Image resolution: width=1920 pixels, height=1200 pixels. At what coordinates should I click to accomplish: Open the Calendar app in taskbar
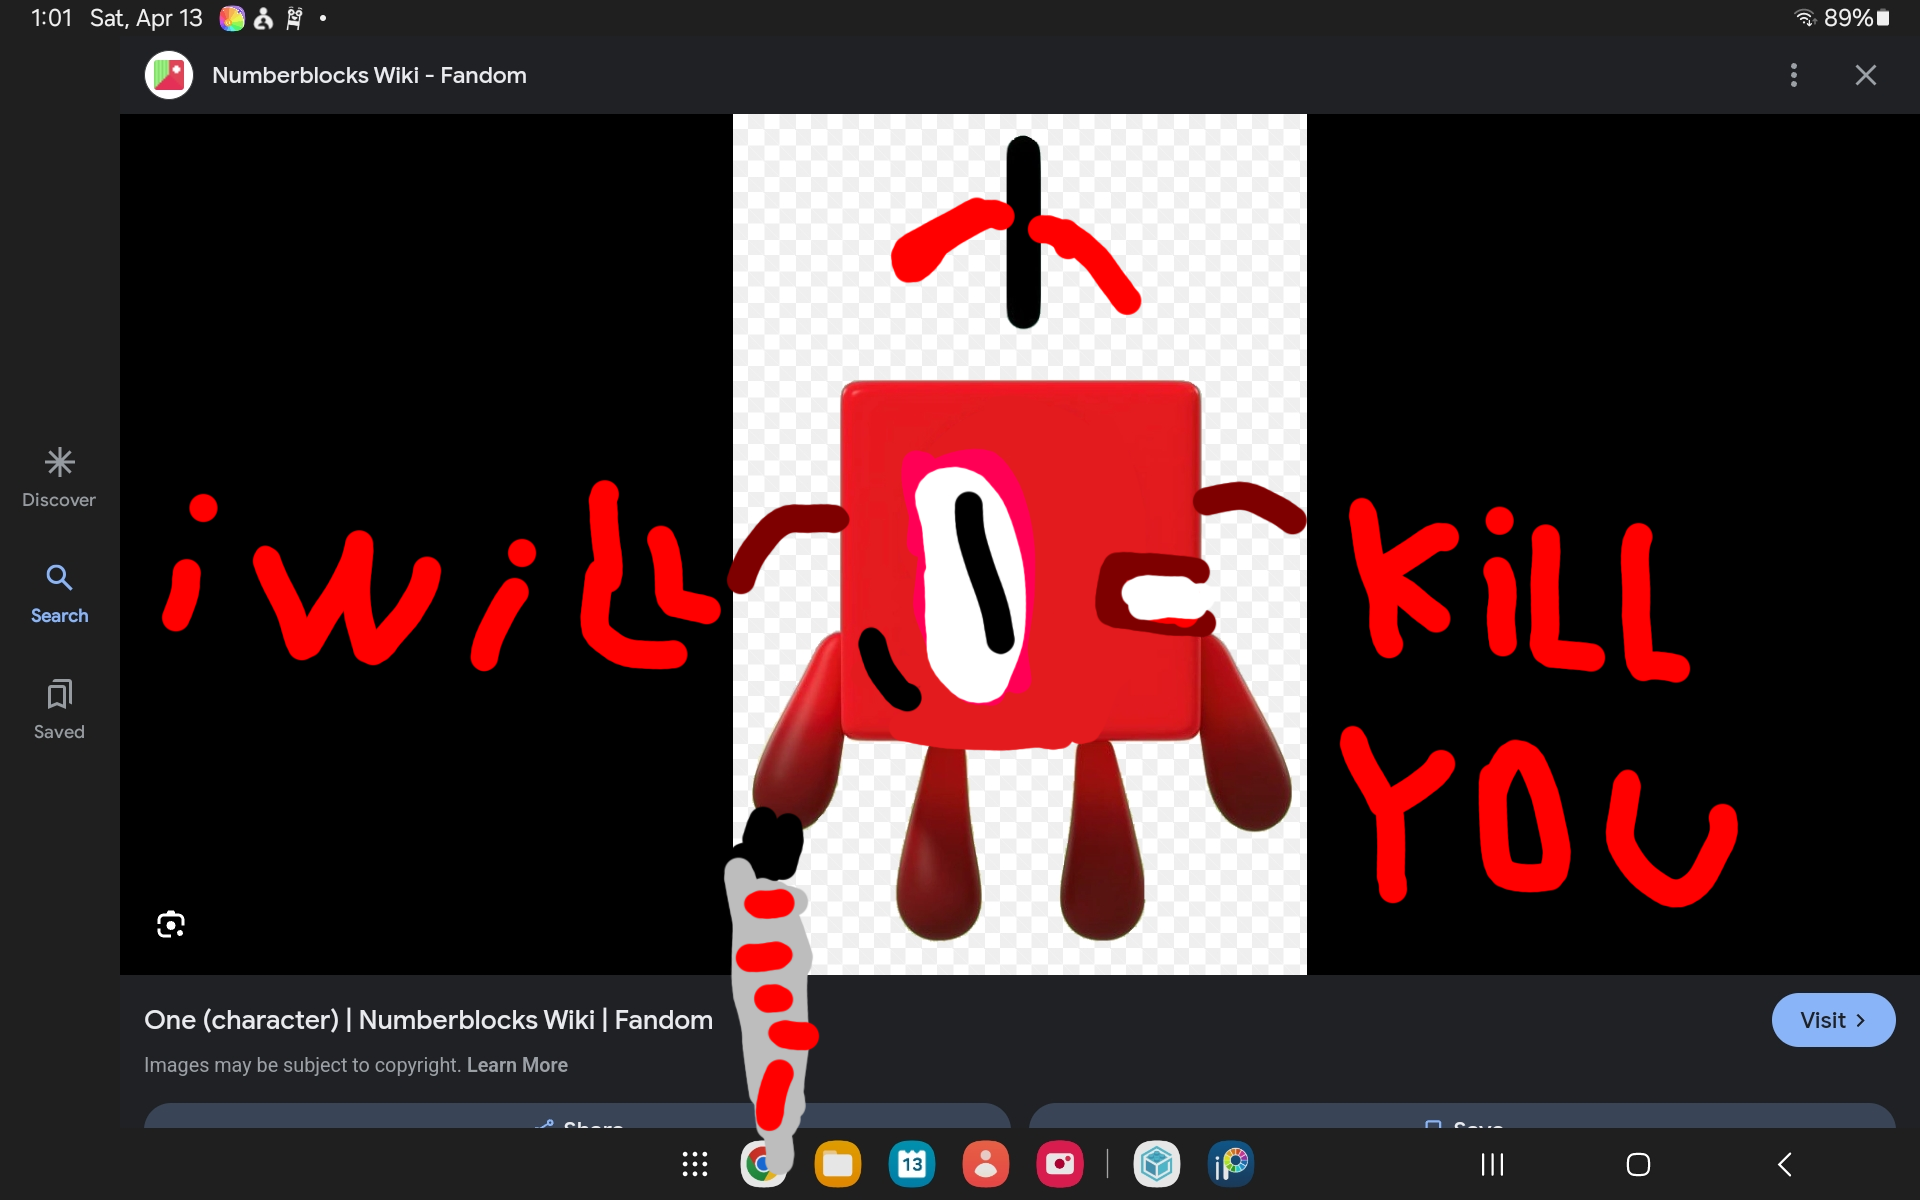click(911, 1164)
